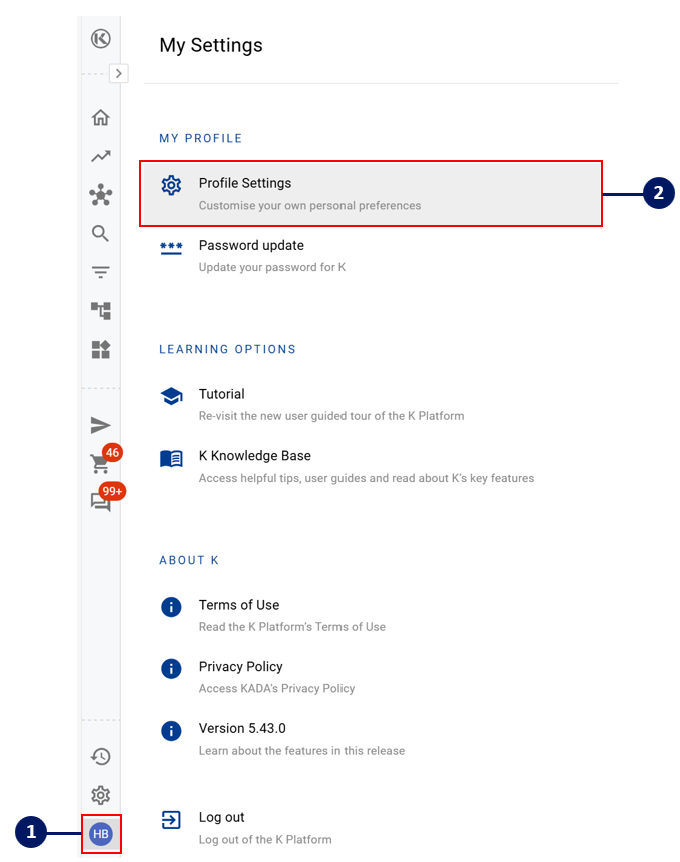Screen dimensions: 680x862
Task: Open the dashboard widgets sidebar icon
Action: click(x=100, y=349)
